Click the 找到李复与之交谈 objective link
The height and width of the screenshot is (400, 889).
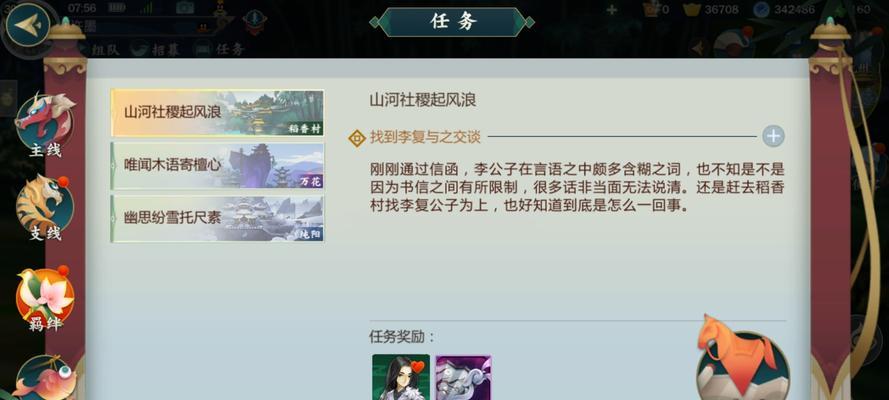425,137
